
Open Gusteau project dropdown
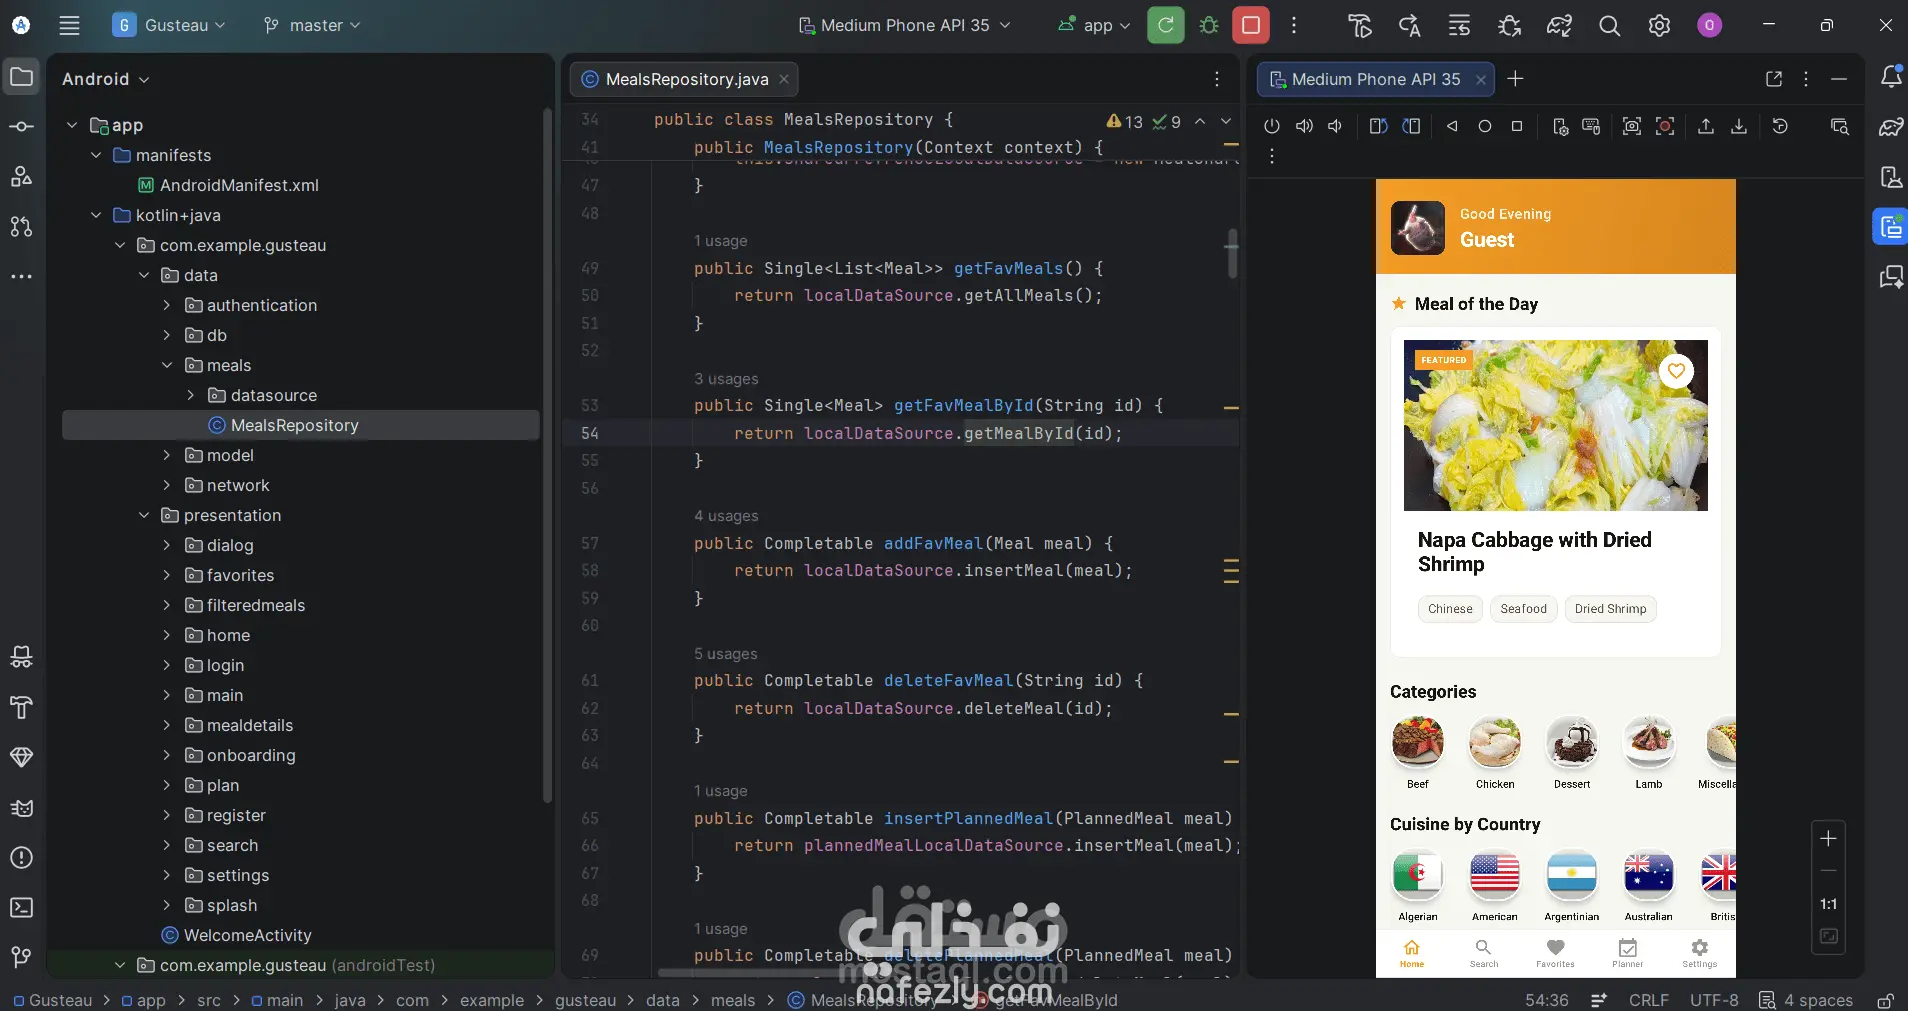tap(170, 25)
